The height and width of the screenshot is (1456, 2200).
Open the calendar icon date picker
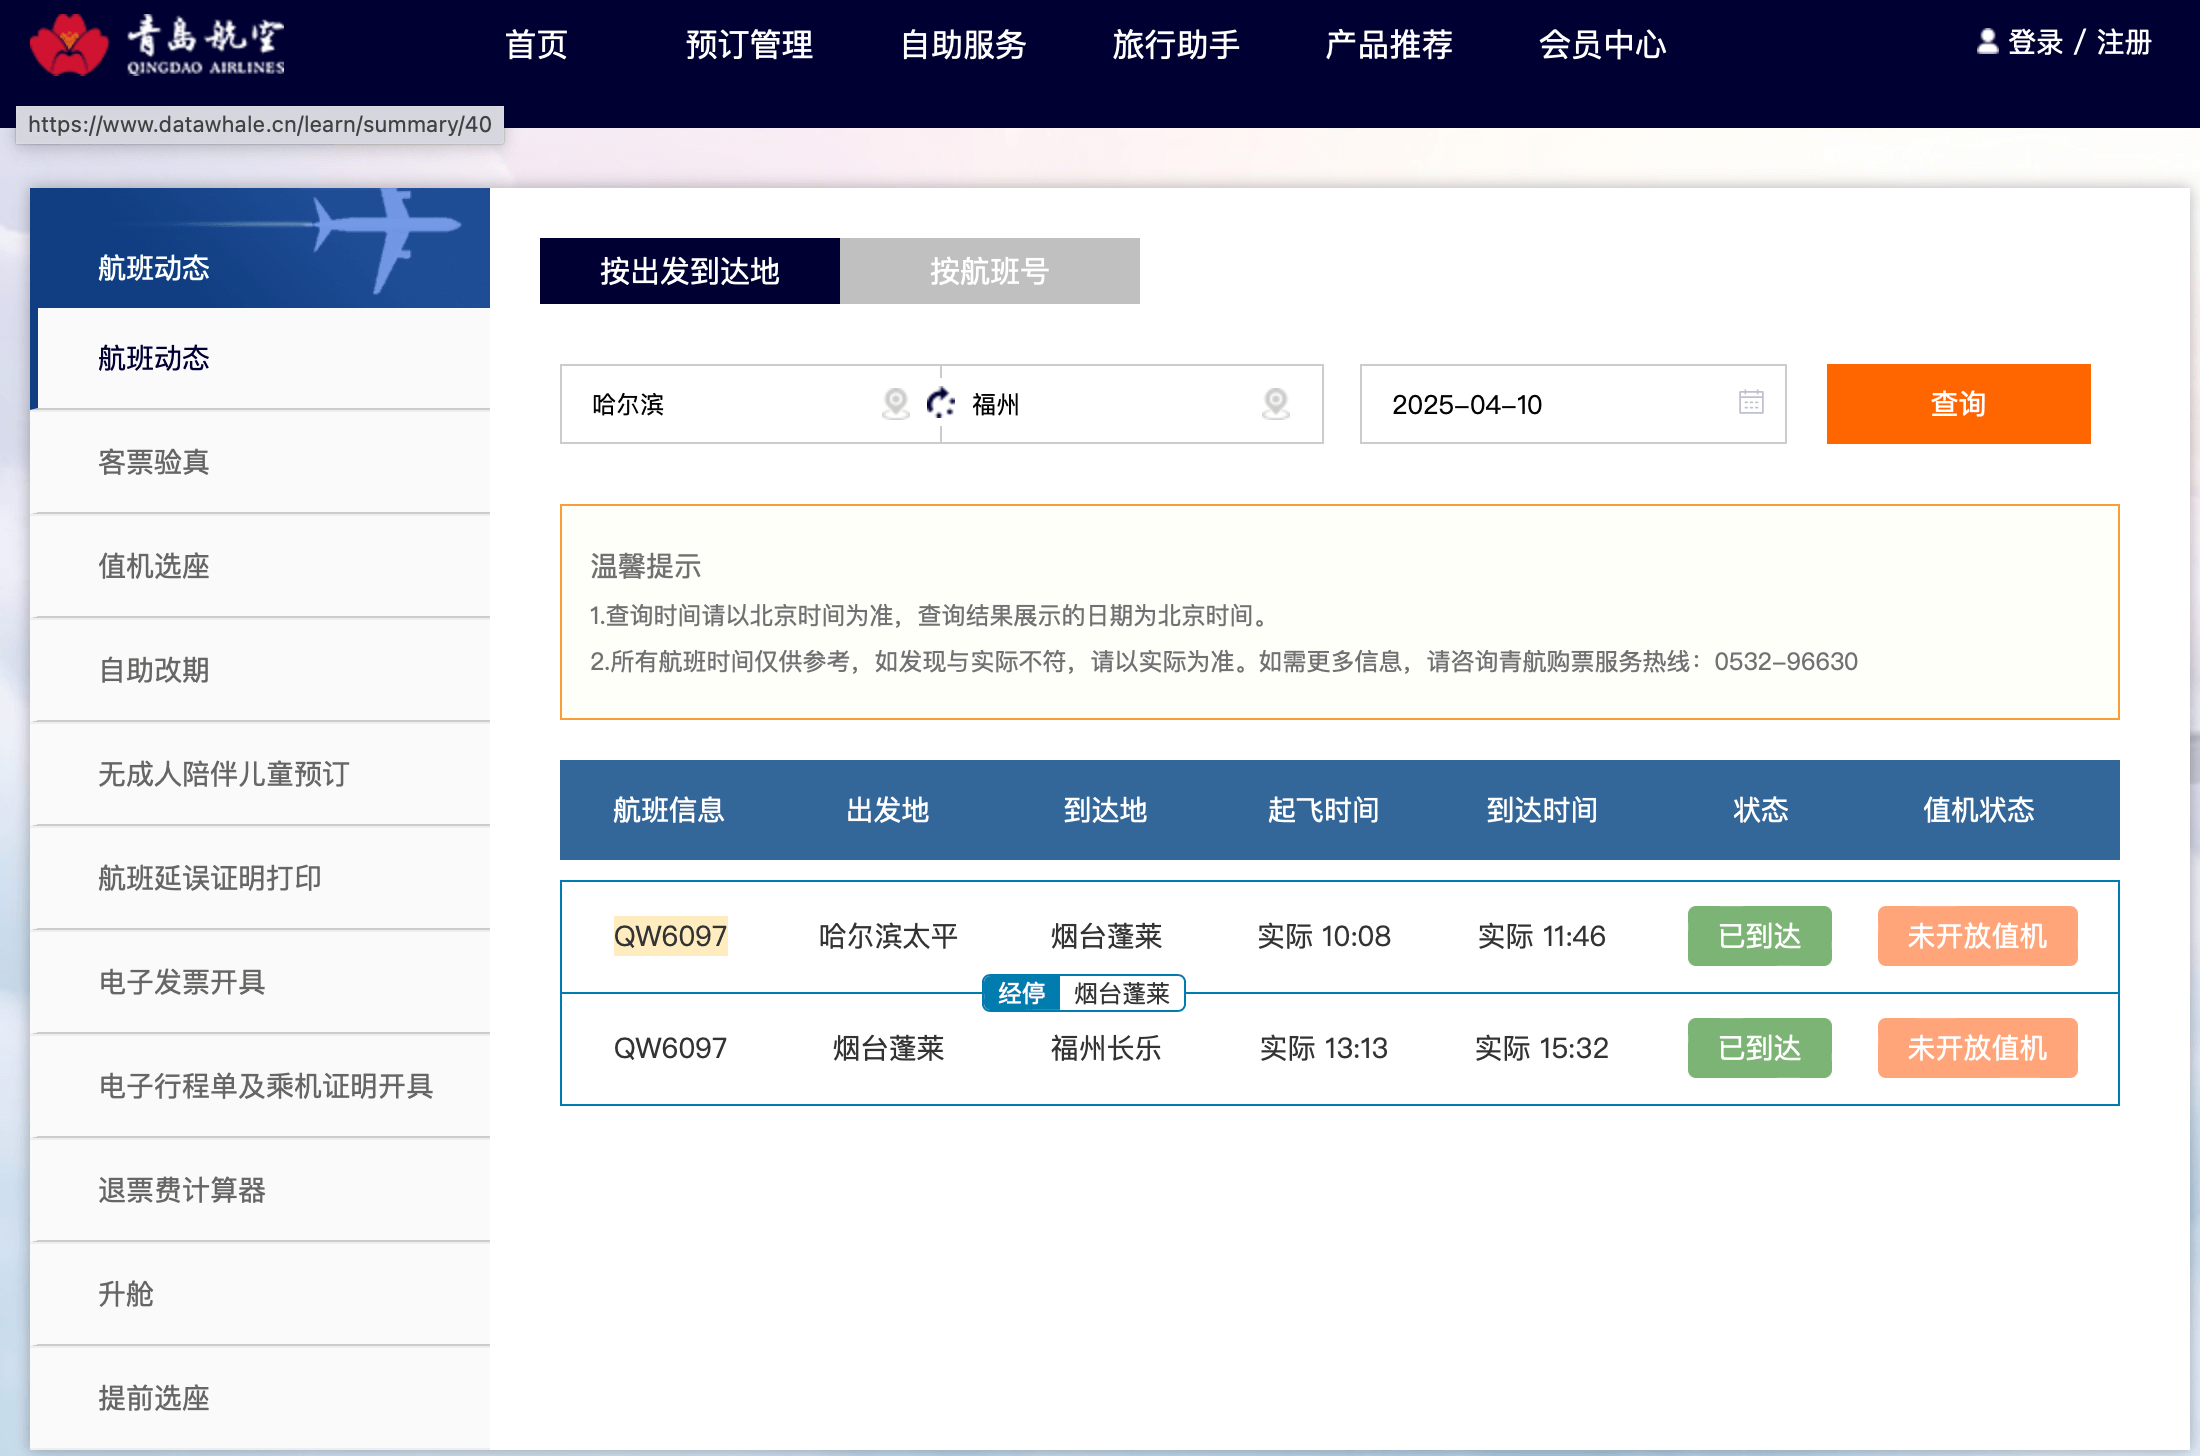click(x=1751, y=402)
